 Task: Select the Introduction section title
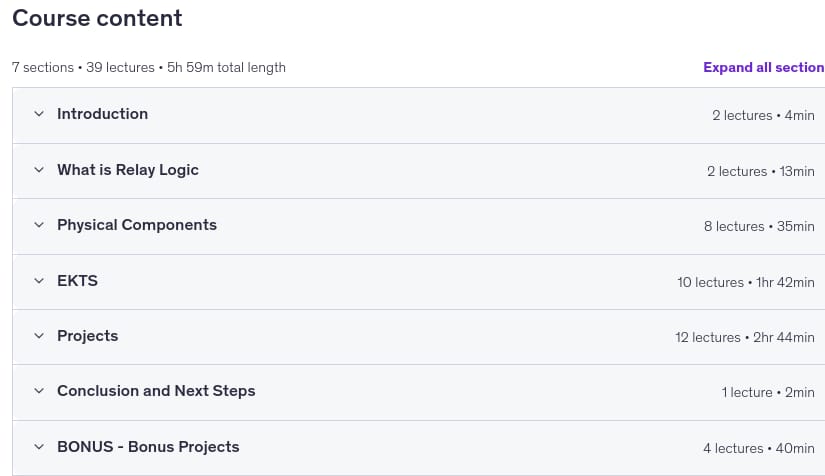[103, 114]
